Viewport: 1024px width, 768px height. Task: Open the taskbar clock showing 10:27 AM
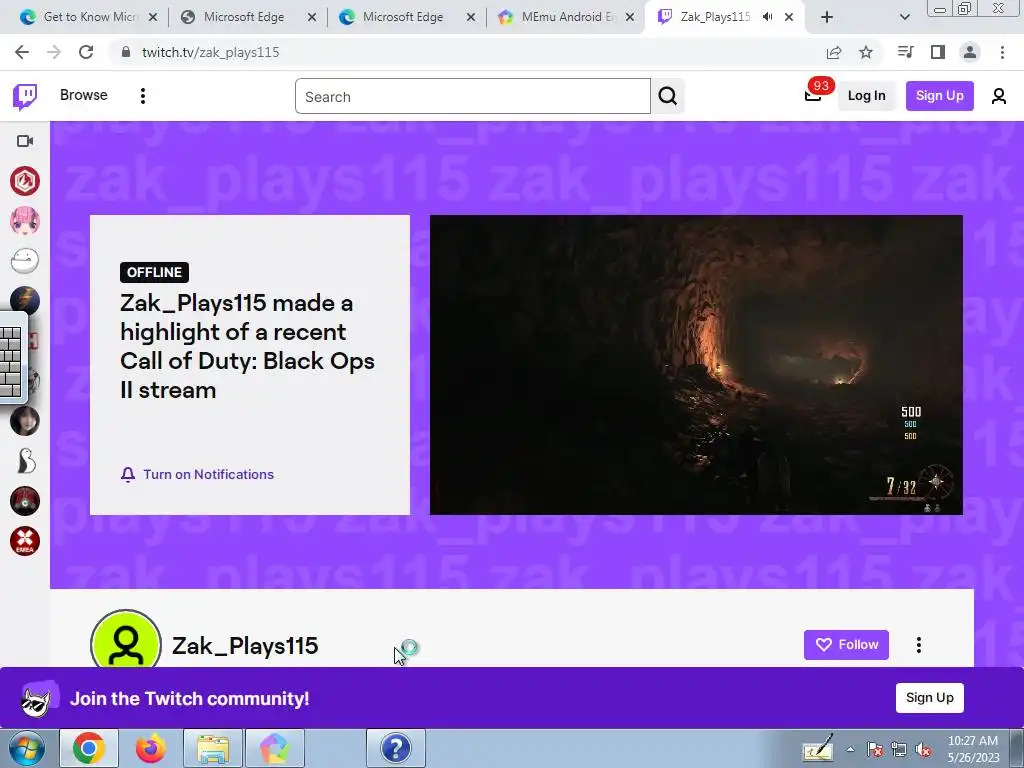tap(973, 748)
